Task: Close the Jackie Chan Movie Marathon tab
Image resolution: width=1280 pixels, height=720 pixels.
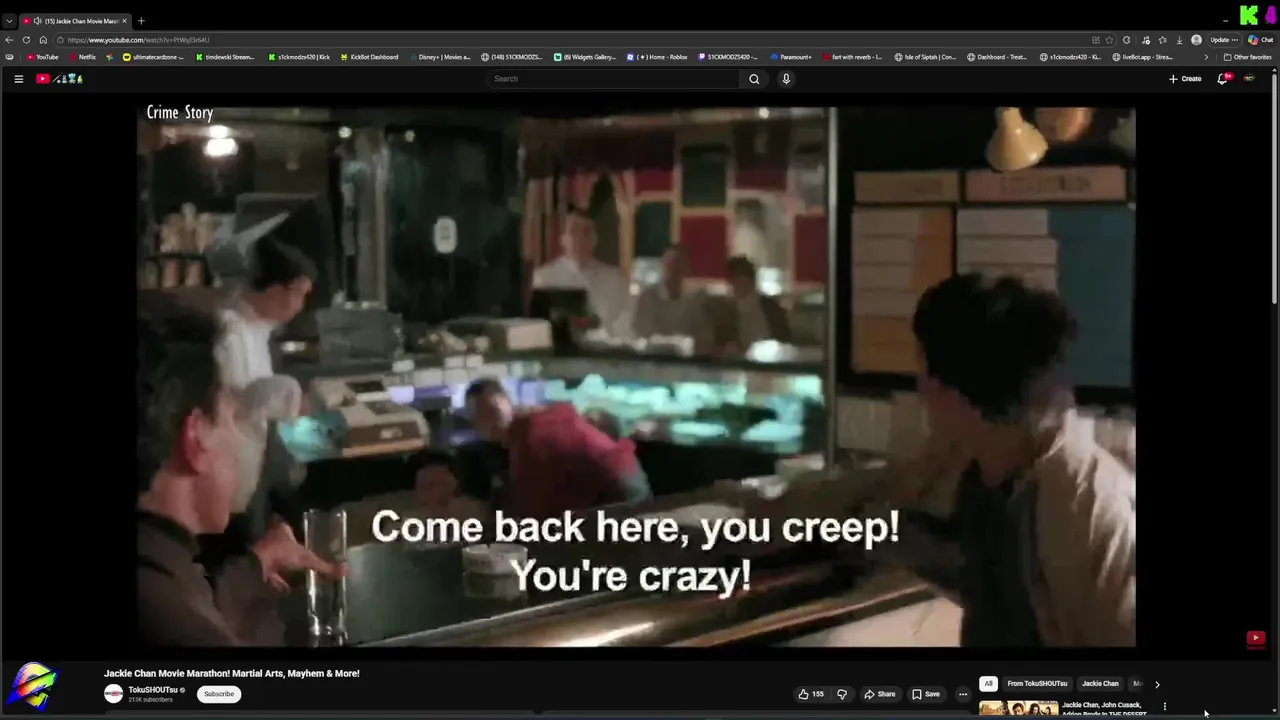Action: [x=124, y=21]
